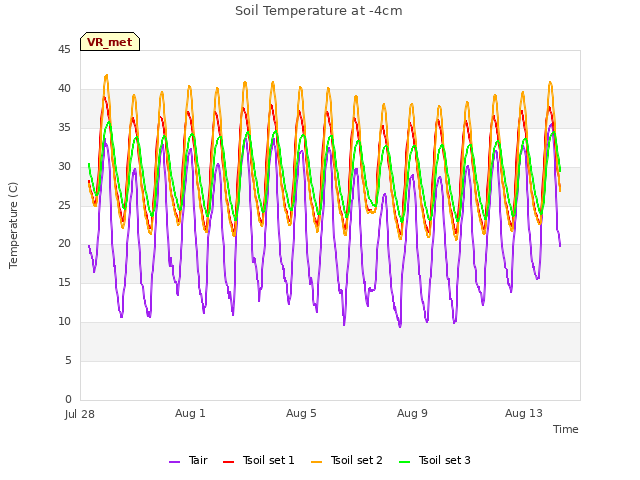Click the 25 y-axis tick label
The width and height of the screenshot is (640, 480).
64,205
